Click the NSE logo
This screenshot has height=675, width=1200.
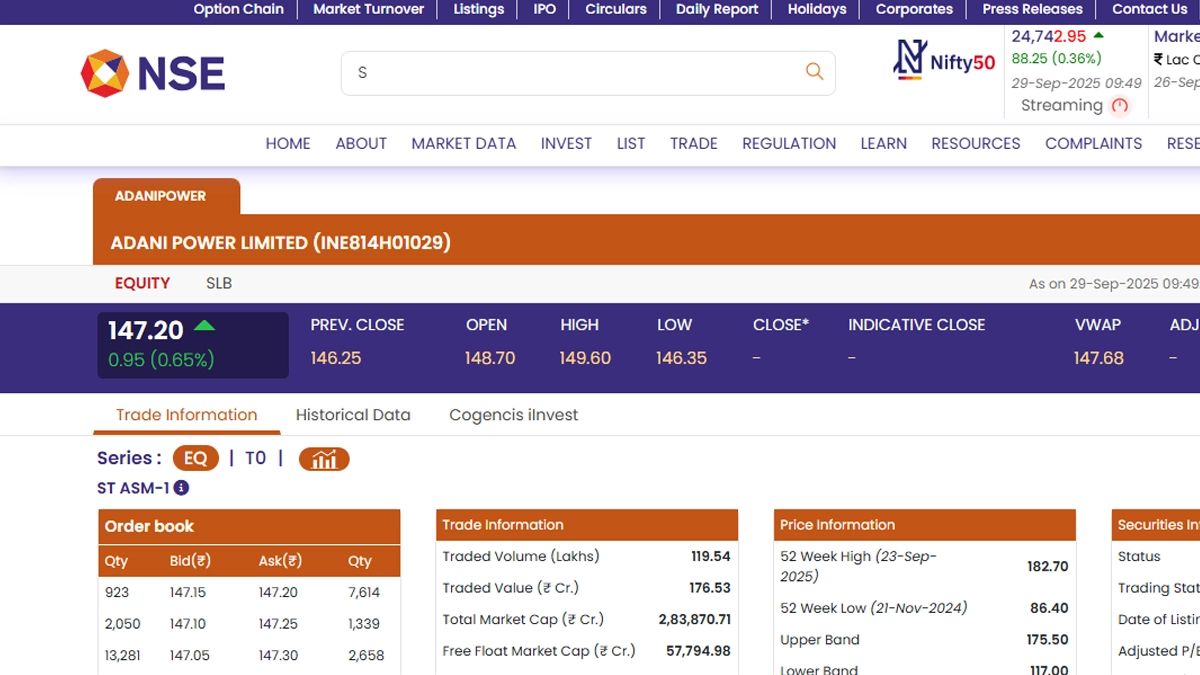(153, 74)
